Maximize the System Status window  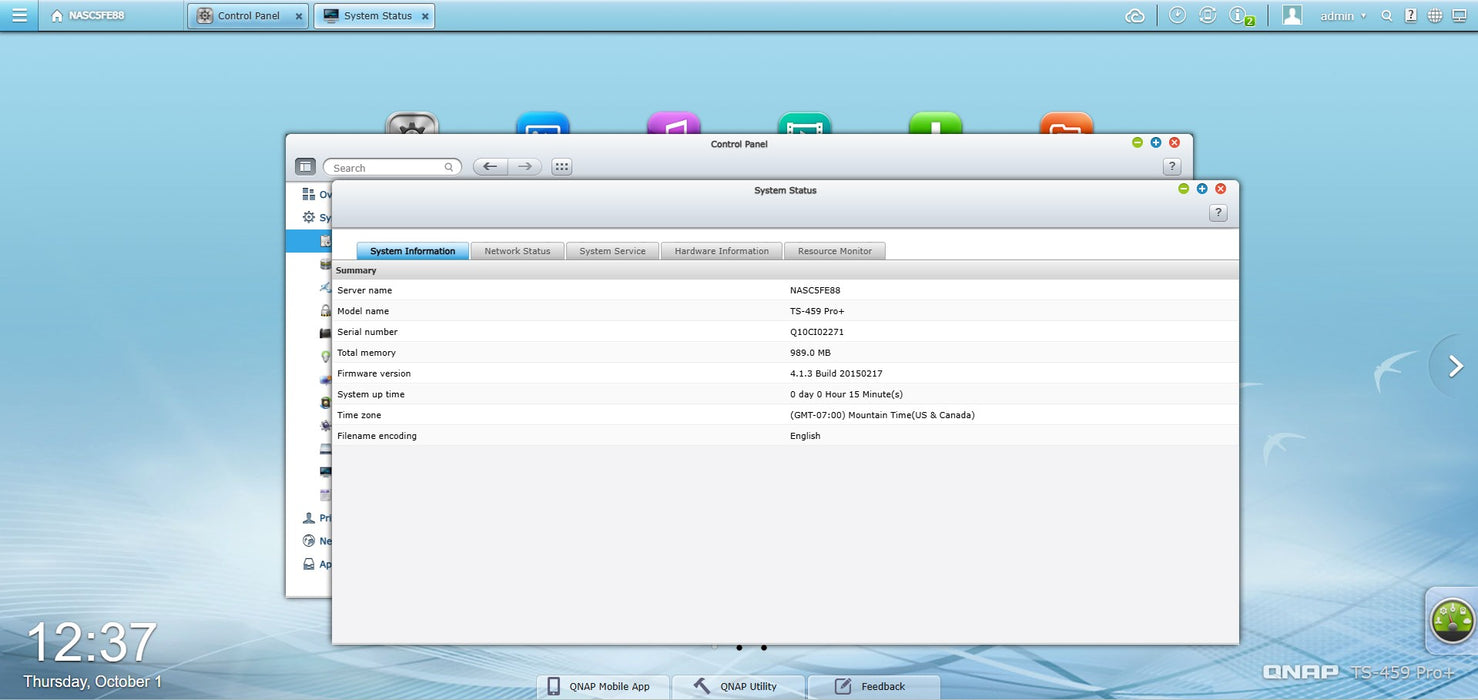1202,188
